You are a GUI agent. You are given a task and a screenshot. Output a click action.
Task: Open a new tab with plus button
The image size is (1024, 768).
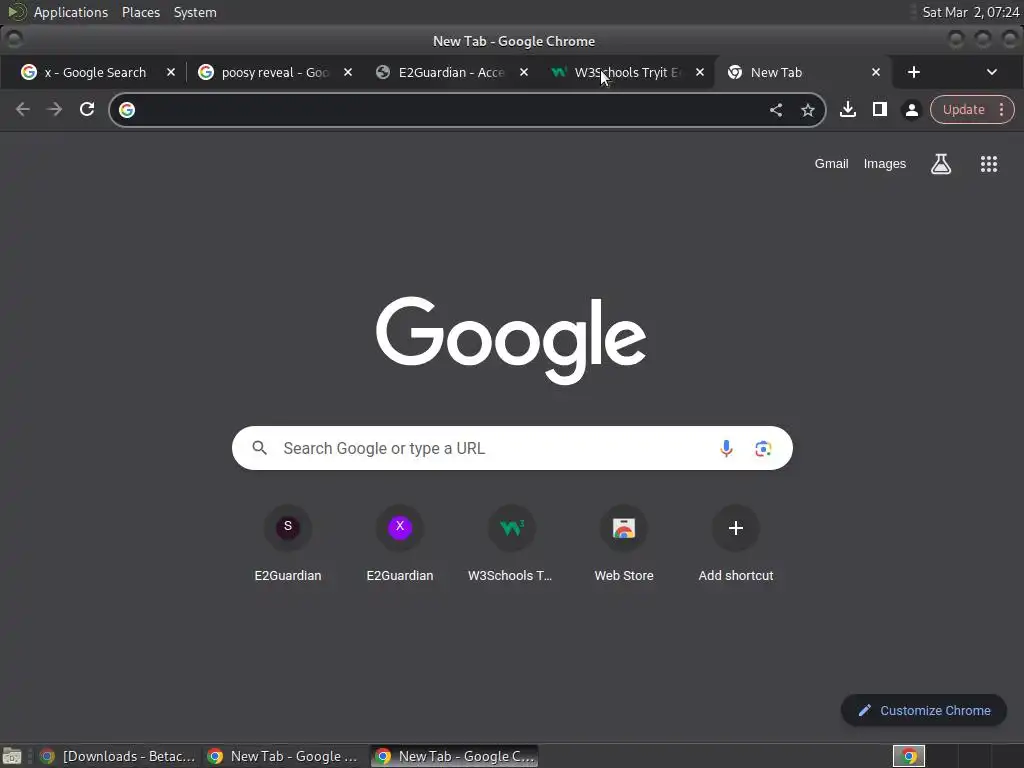(914, 72)
